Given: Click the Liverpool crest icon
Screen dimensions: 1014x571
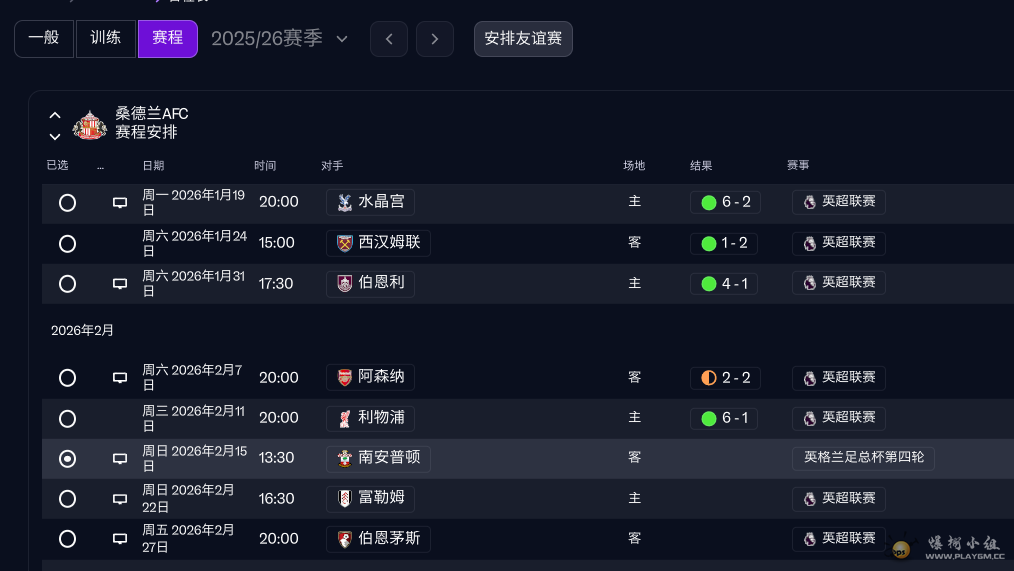Looking at the screenshot, I should (345, 418).
